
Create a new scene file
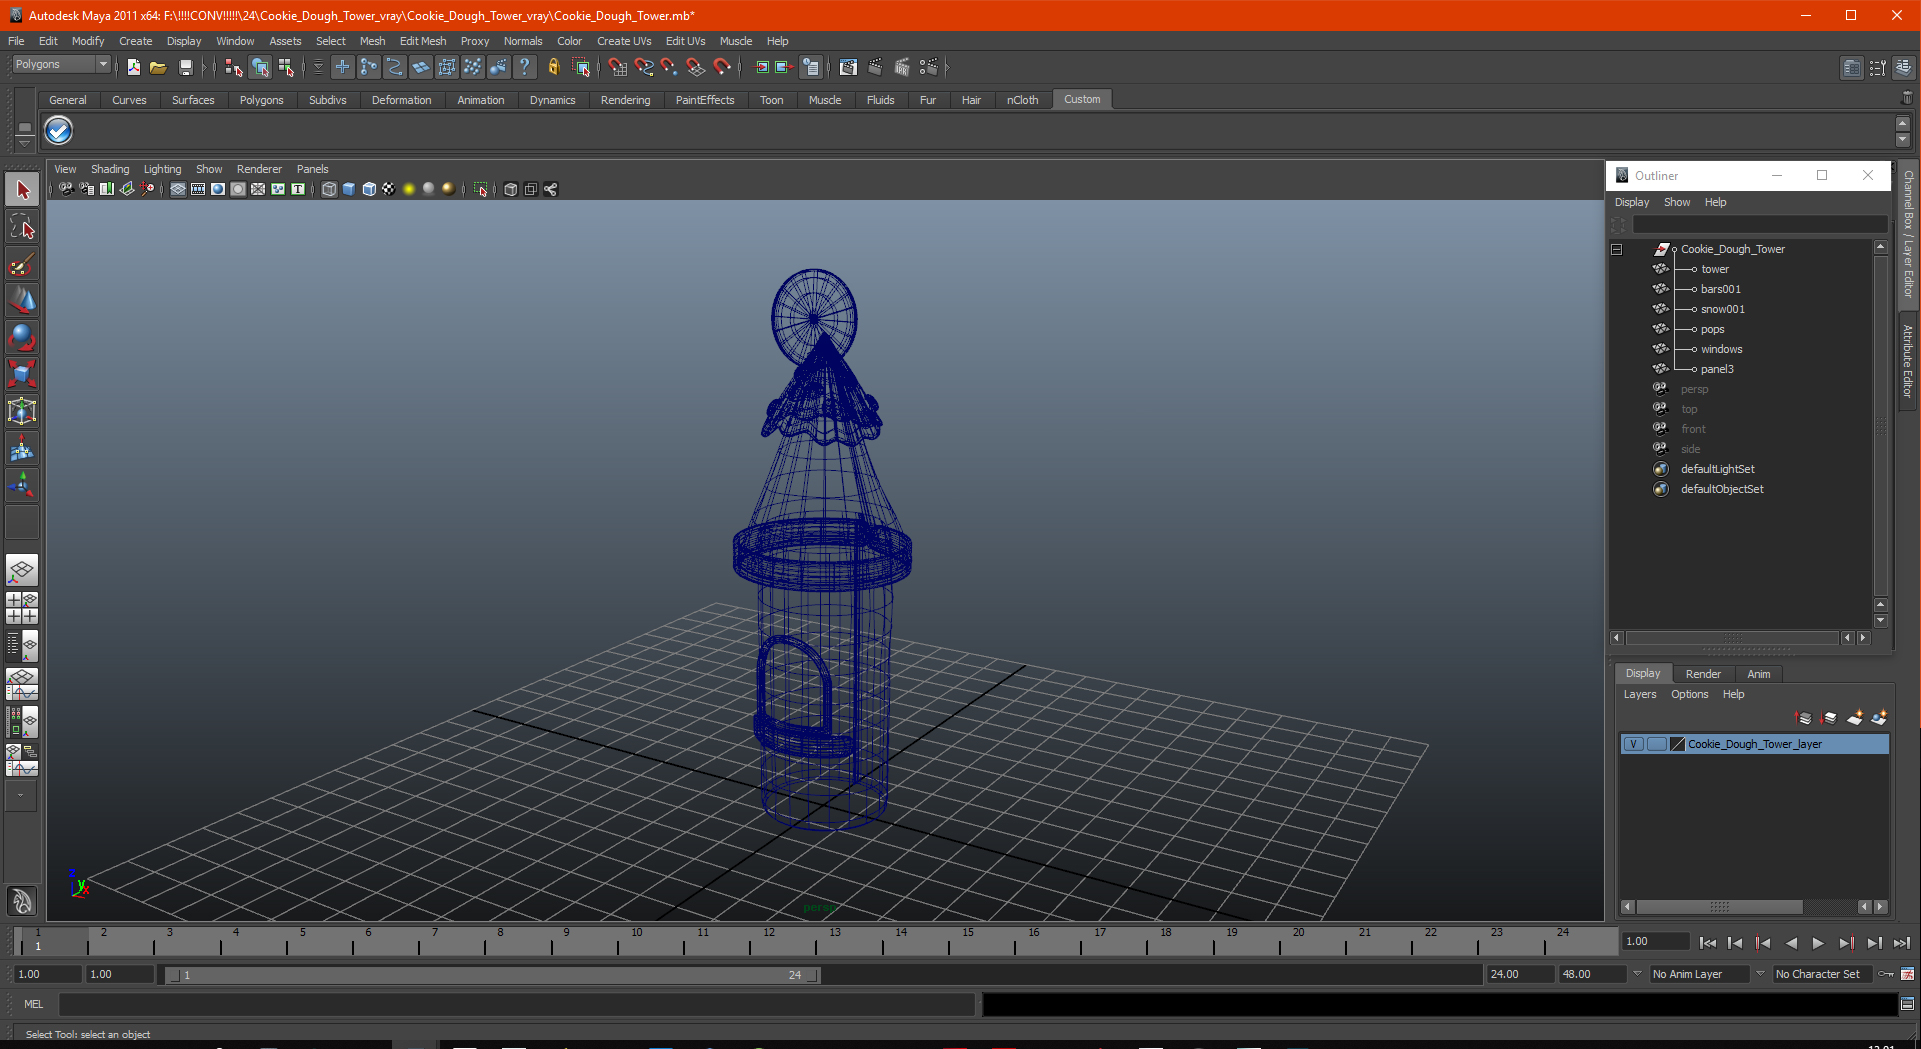[x=133, y=67]
